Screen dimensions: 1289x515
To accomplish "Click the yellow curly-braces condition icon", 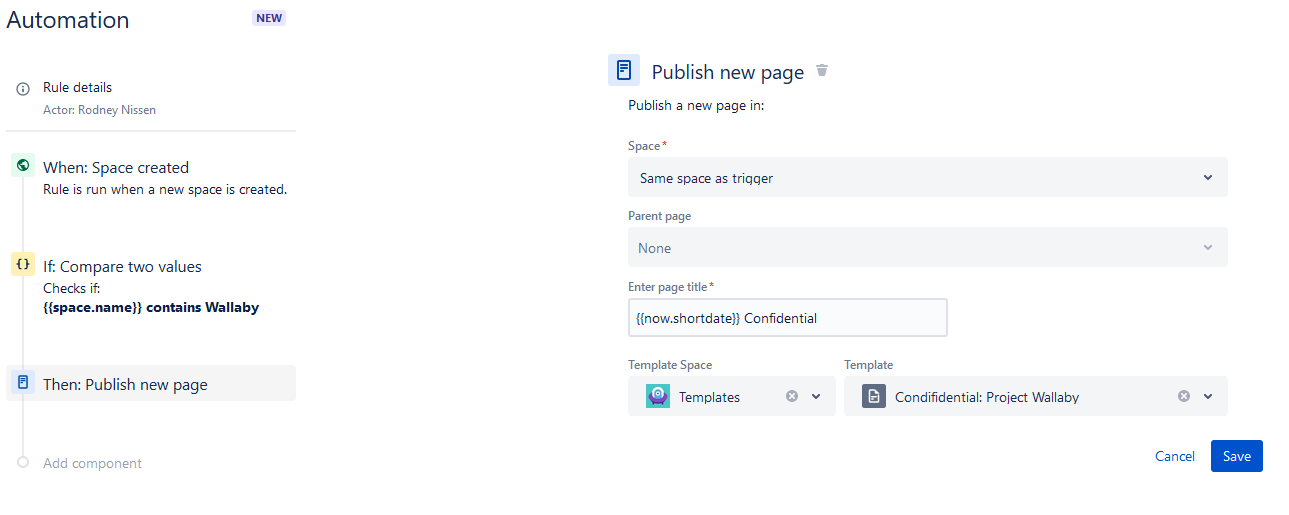I will [23, 264].
